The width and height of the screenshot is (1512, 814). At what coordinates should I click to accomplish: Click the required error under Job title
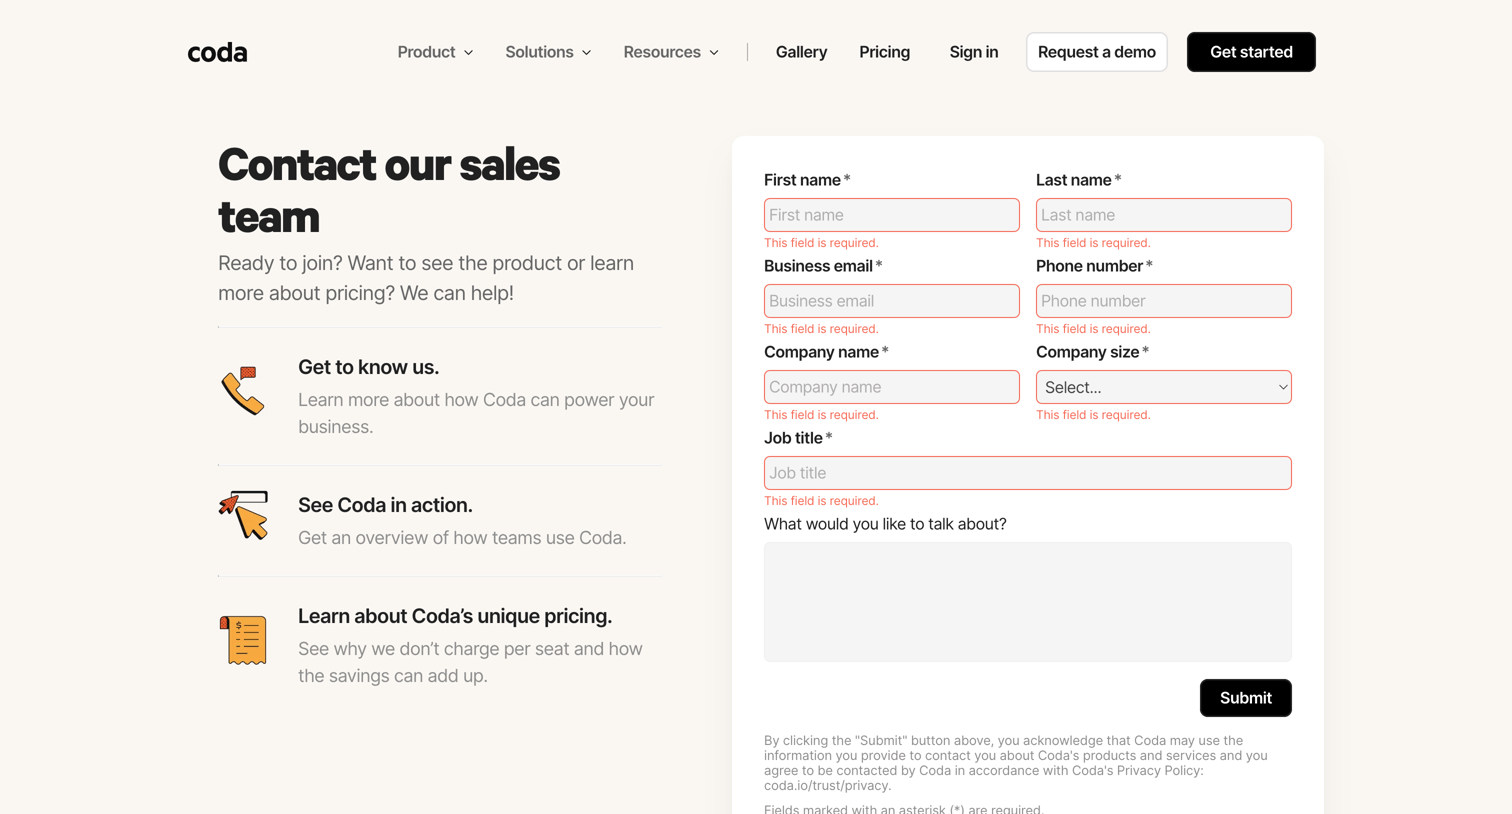pyautogui.click(x=821, y=501)
